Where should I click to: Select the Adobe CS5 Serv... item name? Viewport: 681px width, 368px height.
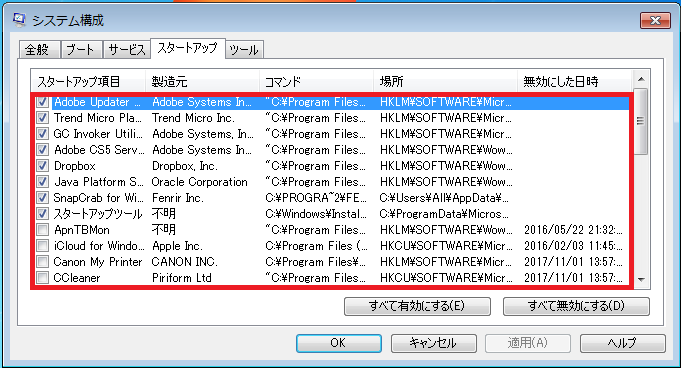point(99,150)
